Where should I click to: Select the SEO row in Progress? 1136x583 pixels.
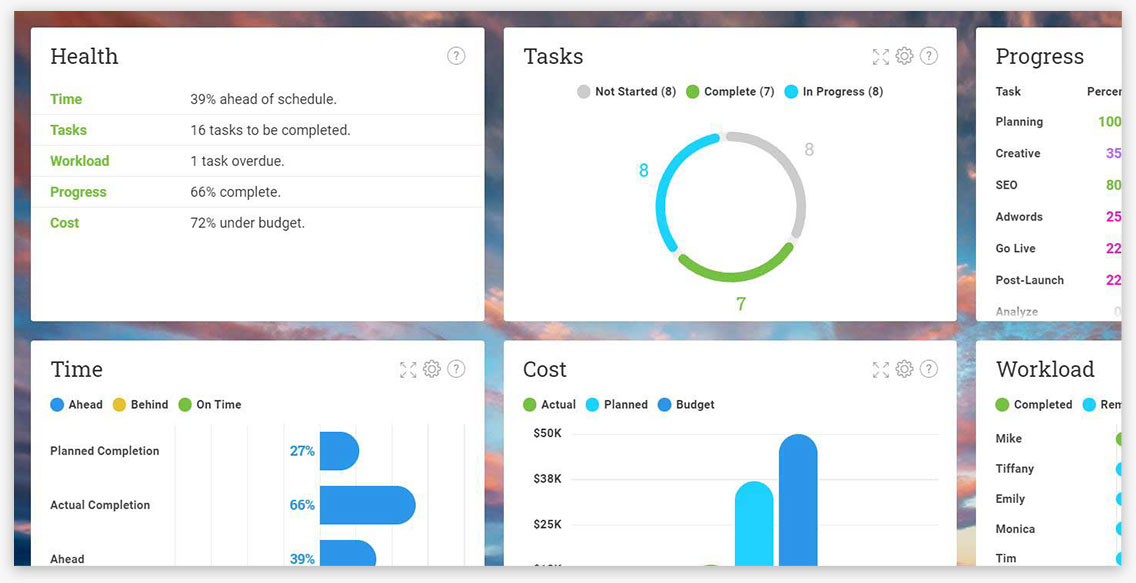tap(1058, 185)
